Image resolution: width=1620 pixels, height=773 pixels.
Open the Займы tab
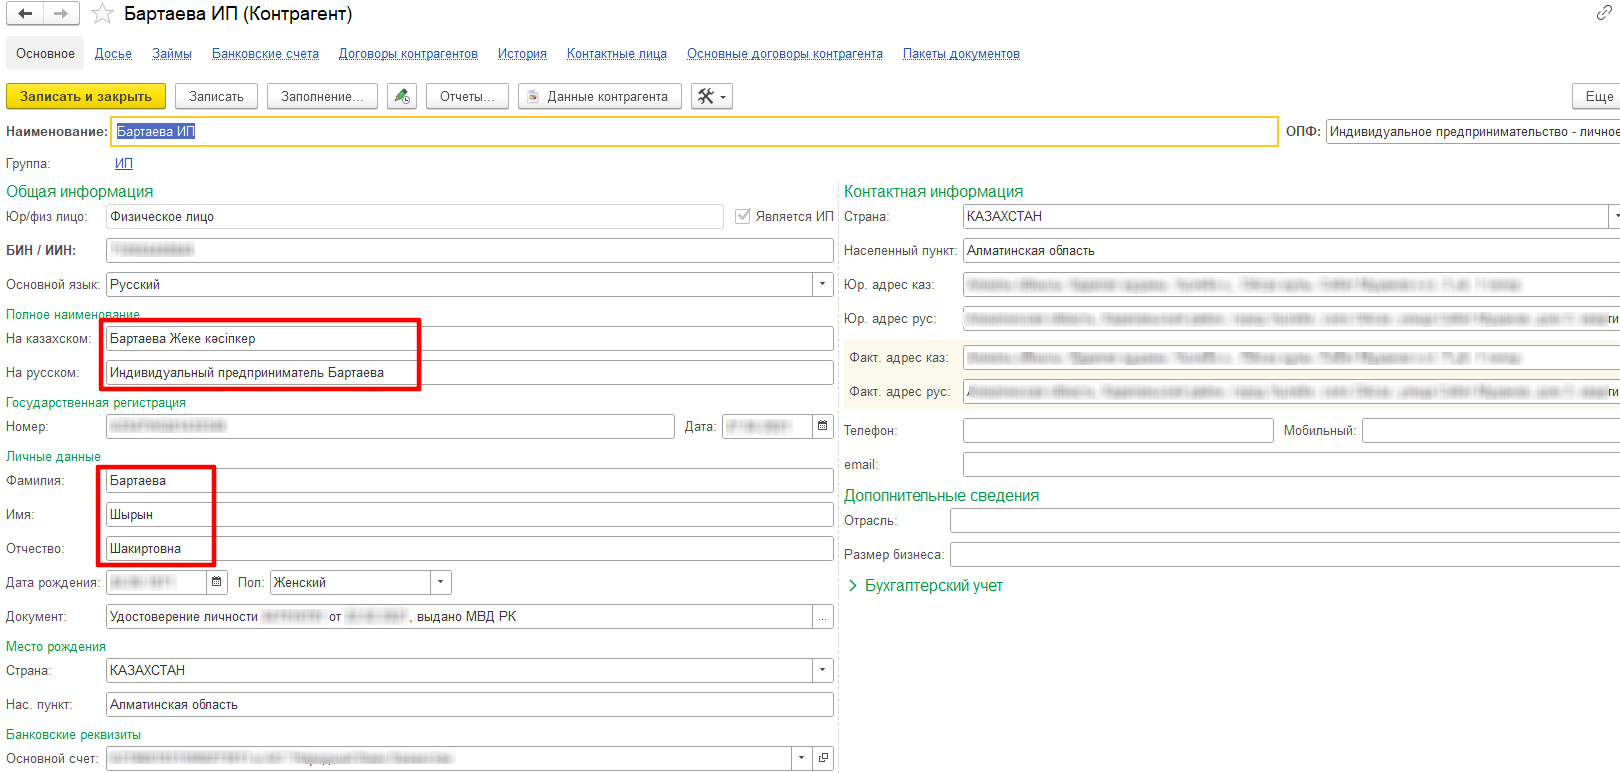click(x=172, y=54)
